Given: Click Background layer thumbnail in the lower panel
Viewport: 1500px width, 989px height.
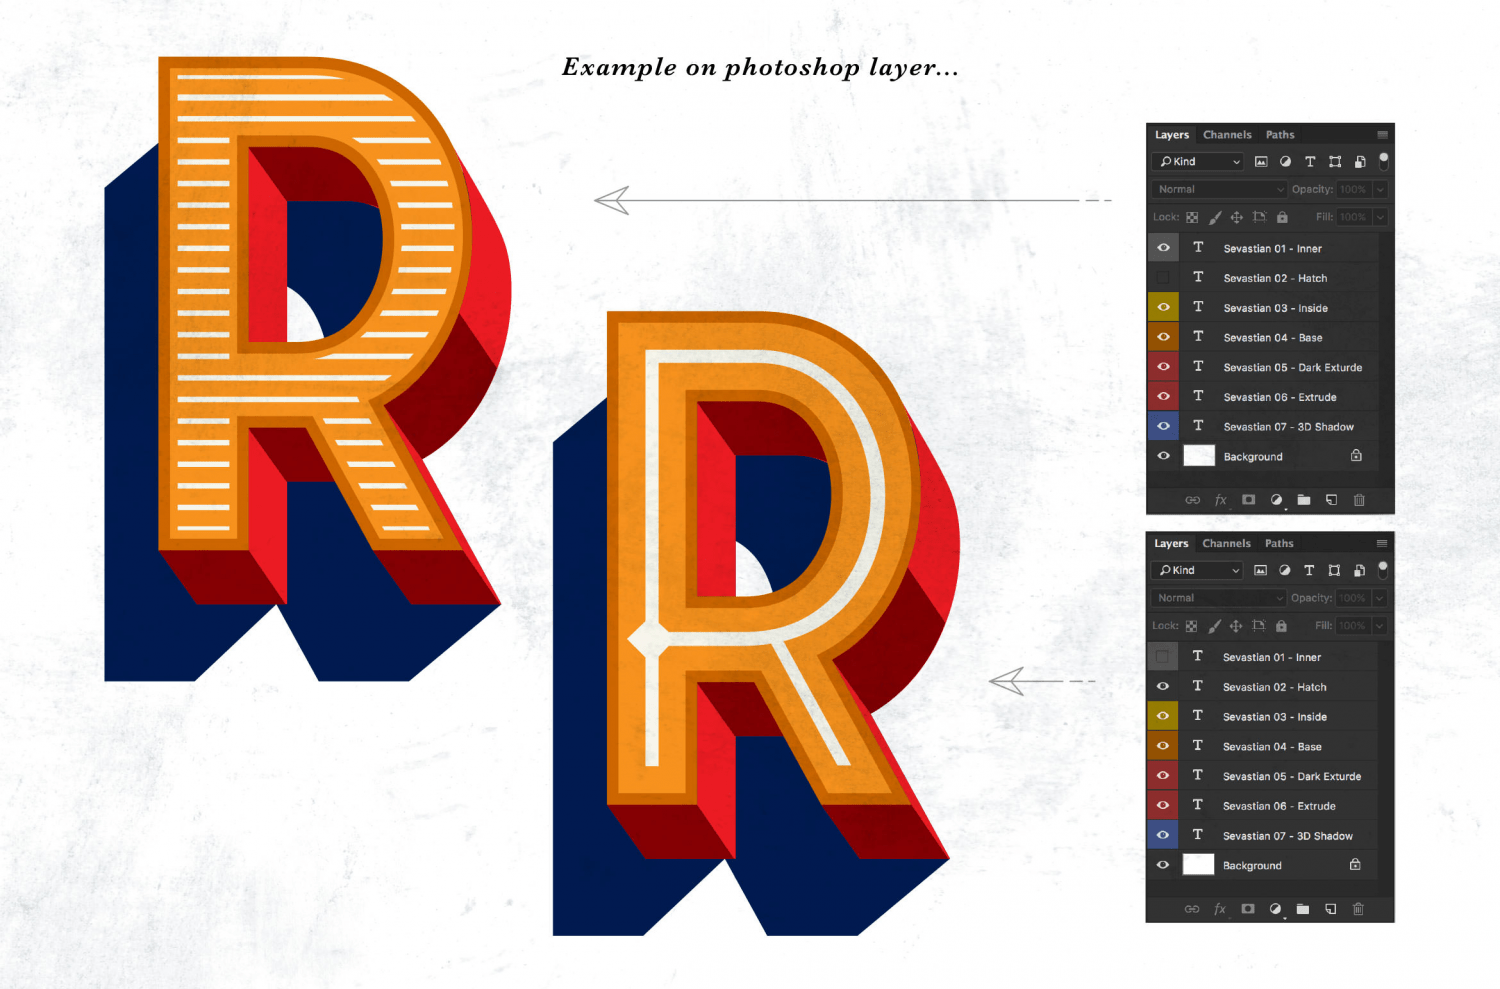Looking at the screenshot, I should [1198, 865].
